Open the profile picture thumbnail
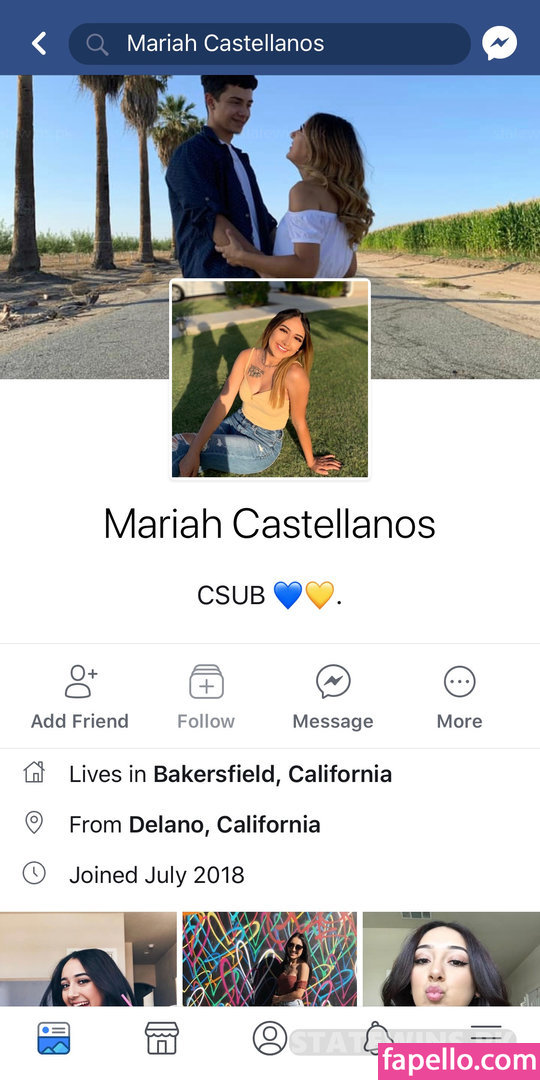The image size is (540, 1080). (x=270, y=379)
